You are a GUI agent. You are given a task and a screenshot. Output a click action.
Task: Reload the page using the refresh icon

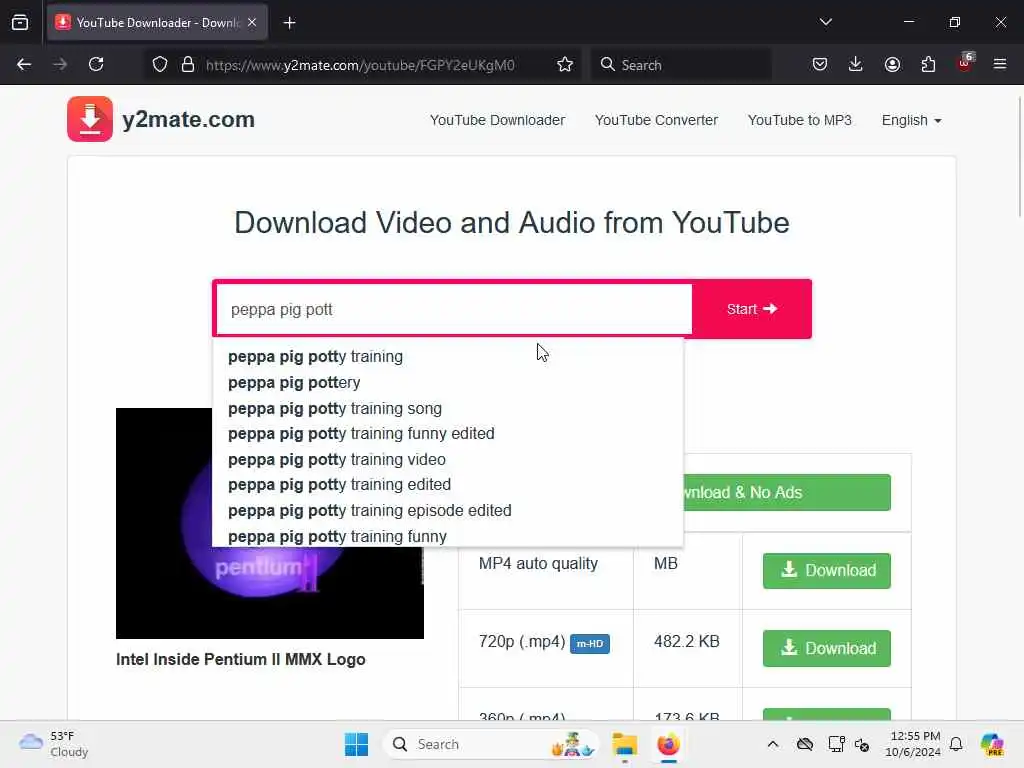point(96,64)
